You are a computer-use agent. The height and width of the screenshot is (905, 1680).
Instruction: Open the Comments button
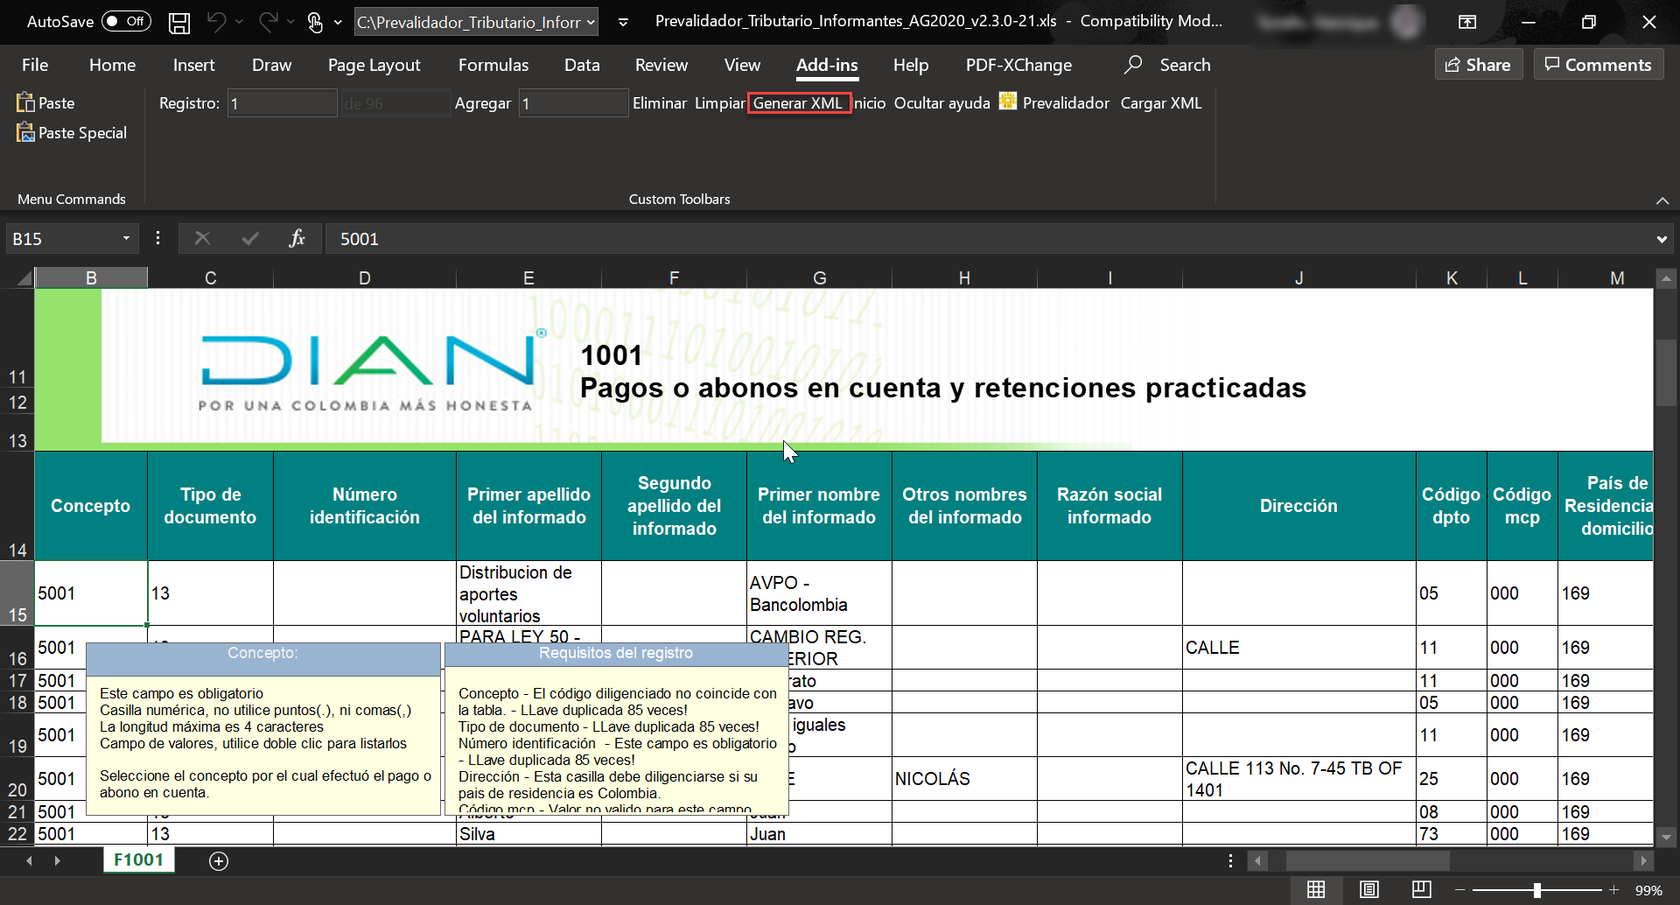pyautogui.click(x=1598, y=65)
